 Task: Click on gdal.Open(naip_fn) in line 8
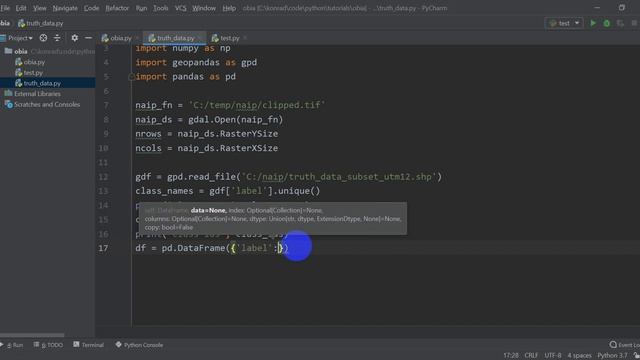pos(236,120)
